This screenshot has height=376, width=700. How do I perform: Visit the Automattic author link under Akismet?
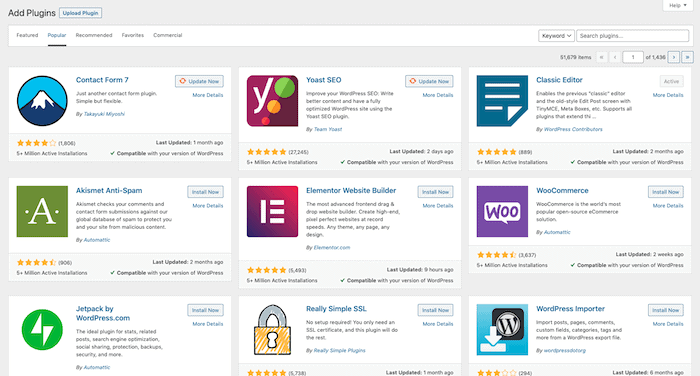tap(97, 240)
